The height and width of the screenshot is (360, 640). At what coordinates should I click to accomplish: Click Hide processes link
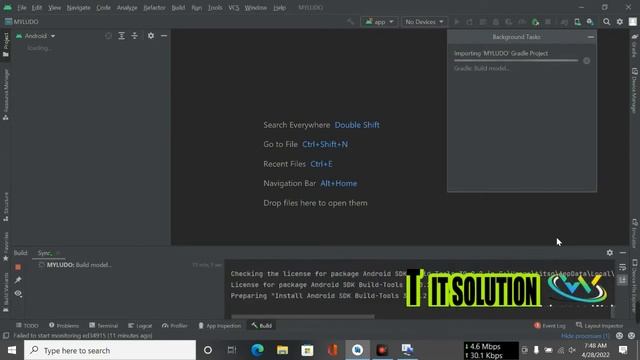point(585,336)
